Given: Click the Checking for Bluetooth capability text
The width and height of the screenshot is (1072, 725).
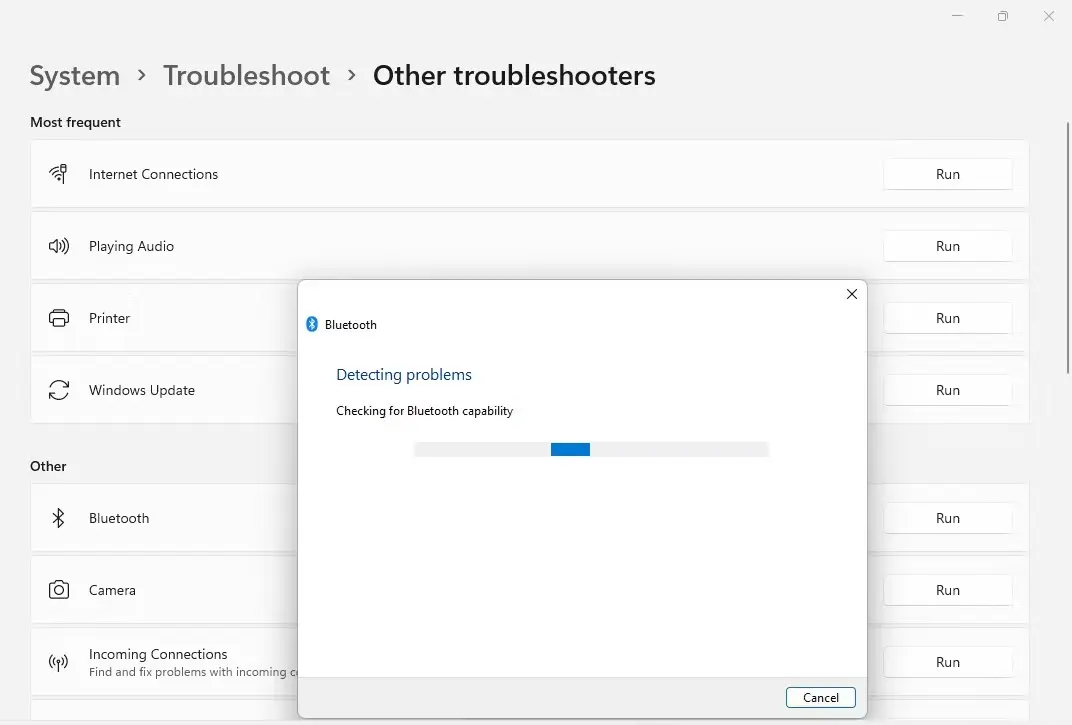Looking at the screenshot, I should coord(425,411).
